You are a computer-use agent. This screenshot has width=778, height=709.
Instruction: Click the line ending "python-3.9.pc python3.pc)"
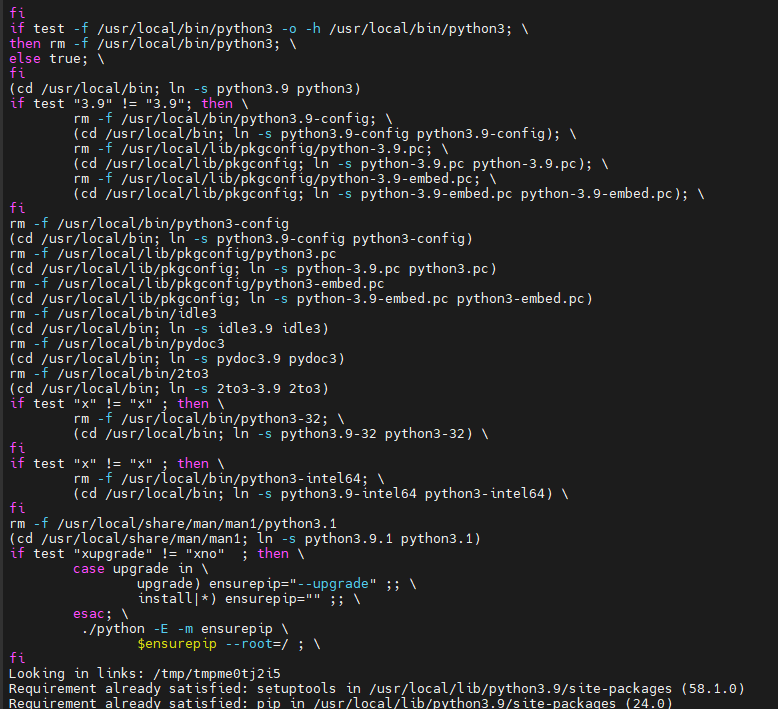click(x=253, y=269)
